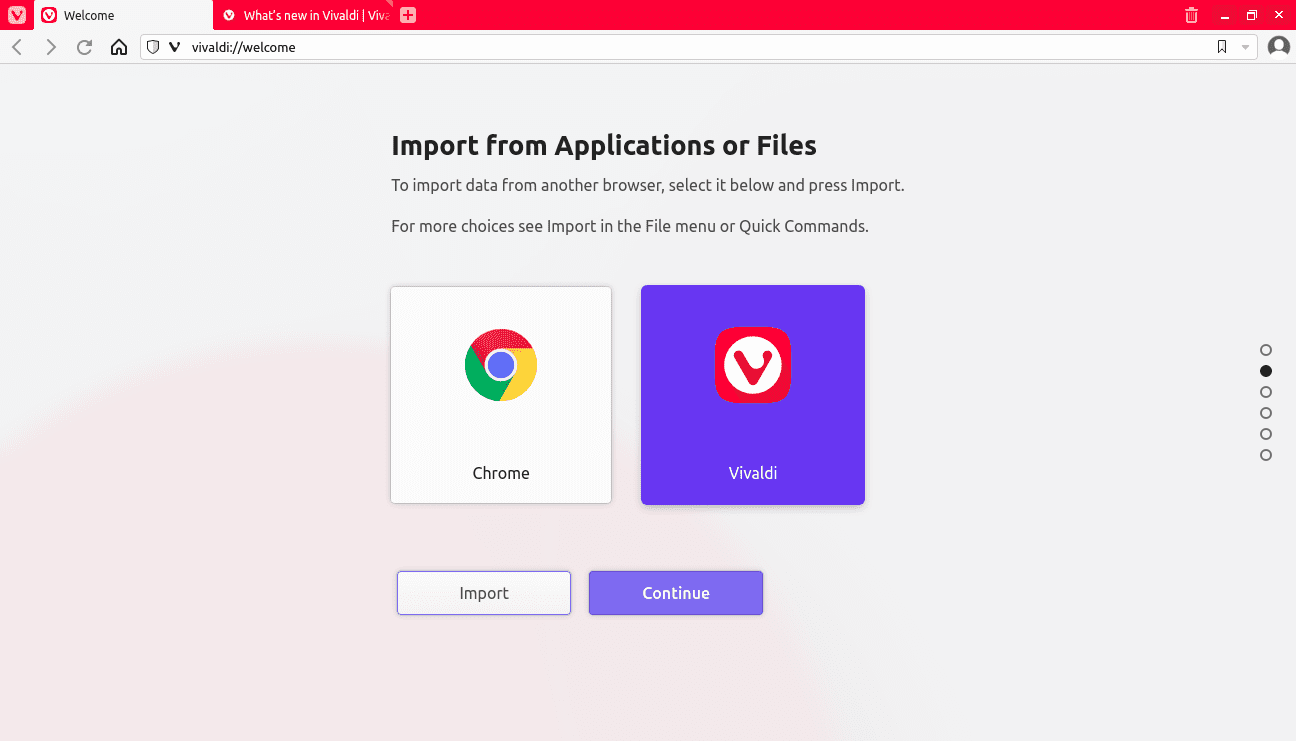Bookmark the page with the flag icon
The image size is (1296, 741).
pos(1222,46)
